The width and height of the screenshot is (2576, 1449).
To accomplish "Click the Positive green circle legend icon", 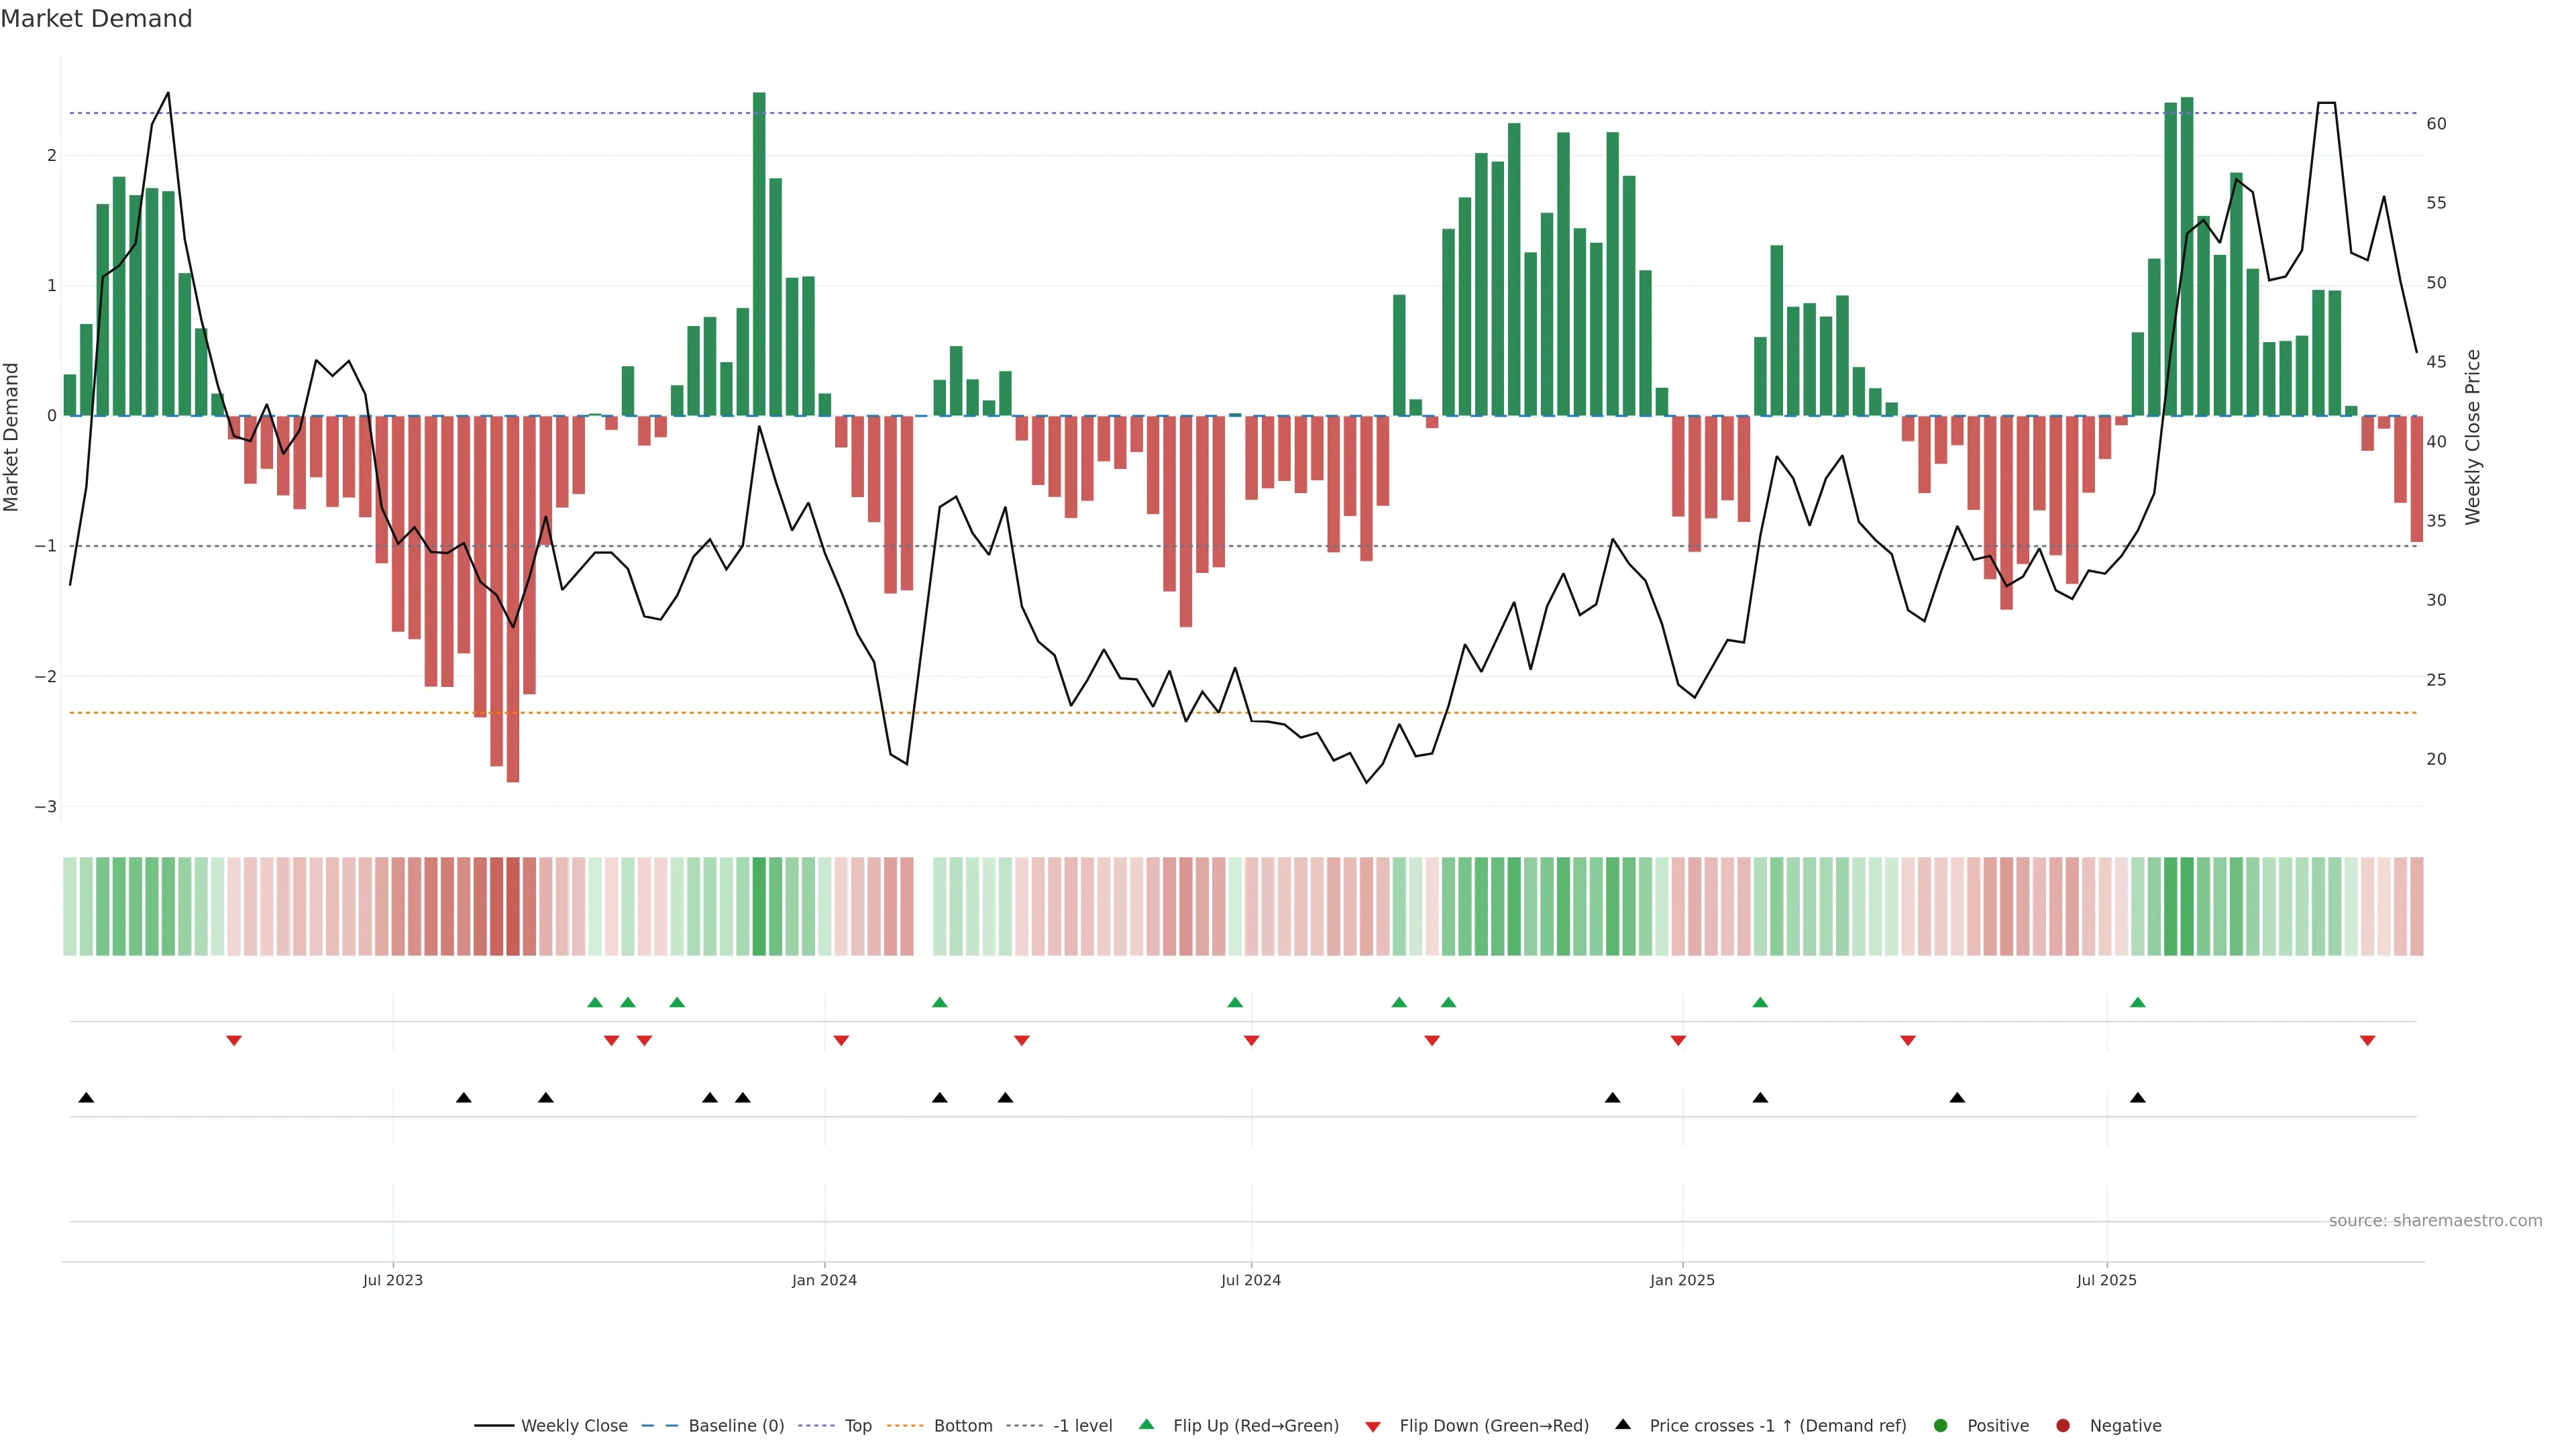I will point(1941,1425).
